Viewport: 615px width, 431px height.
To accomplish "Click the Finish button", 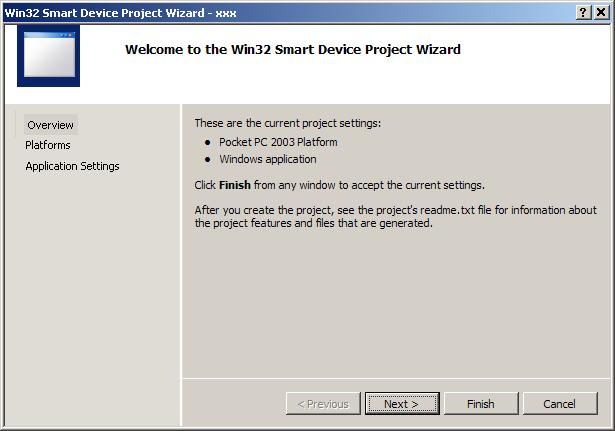I will [480, 404].
